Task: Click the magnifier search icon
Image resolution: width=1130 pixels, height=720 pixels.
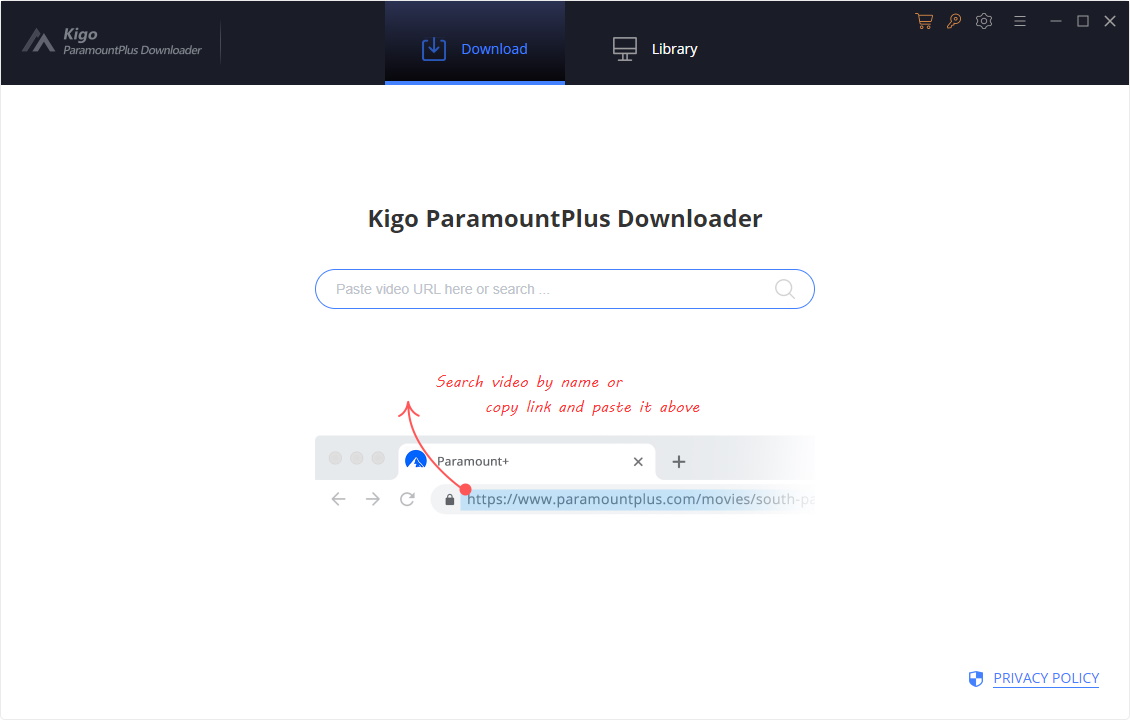Action: (785, 289)
